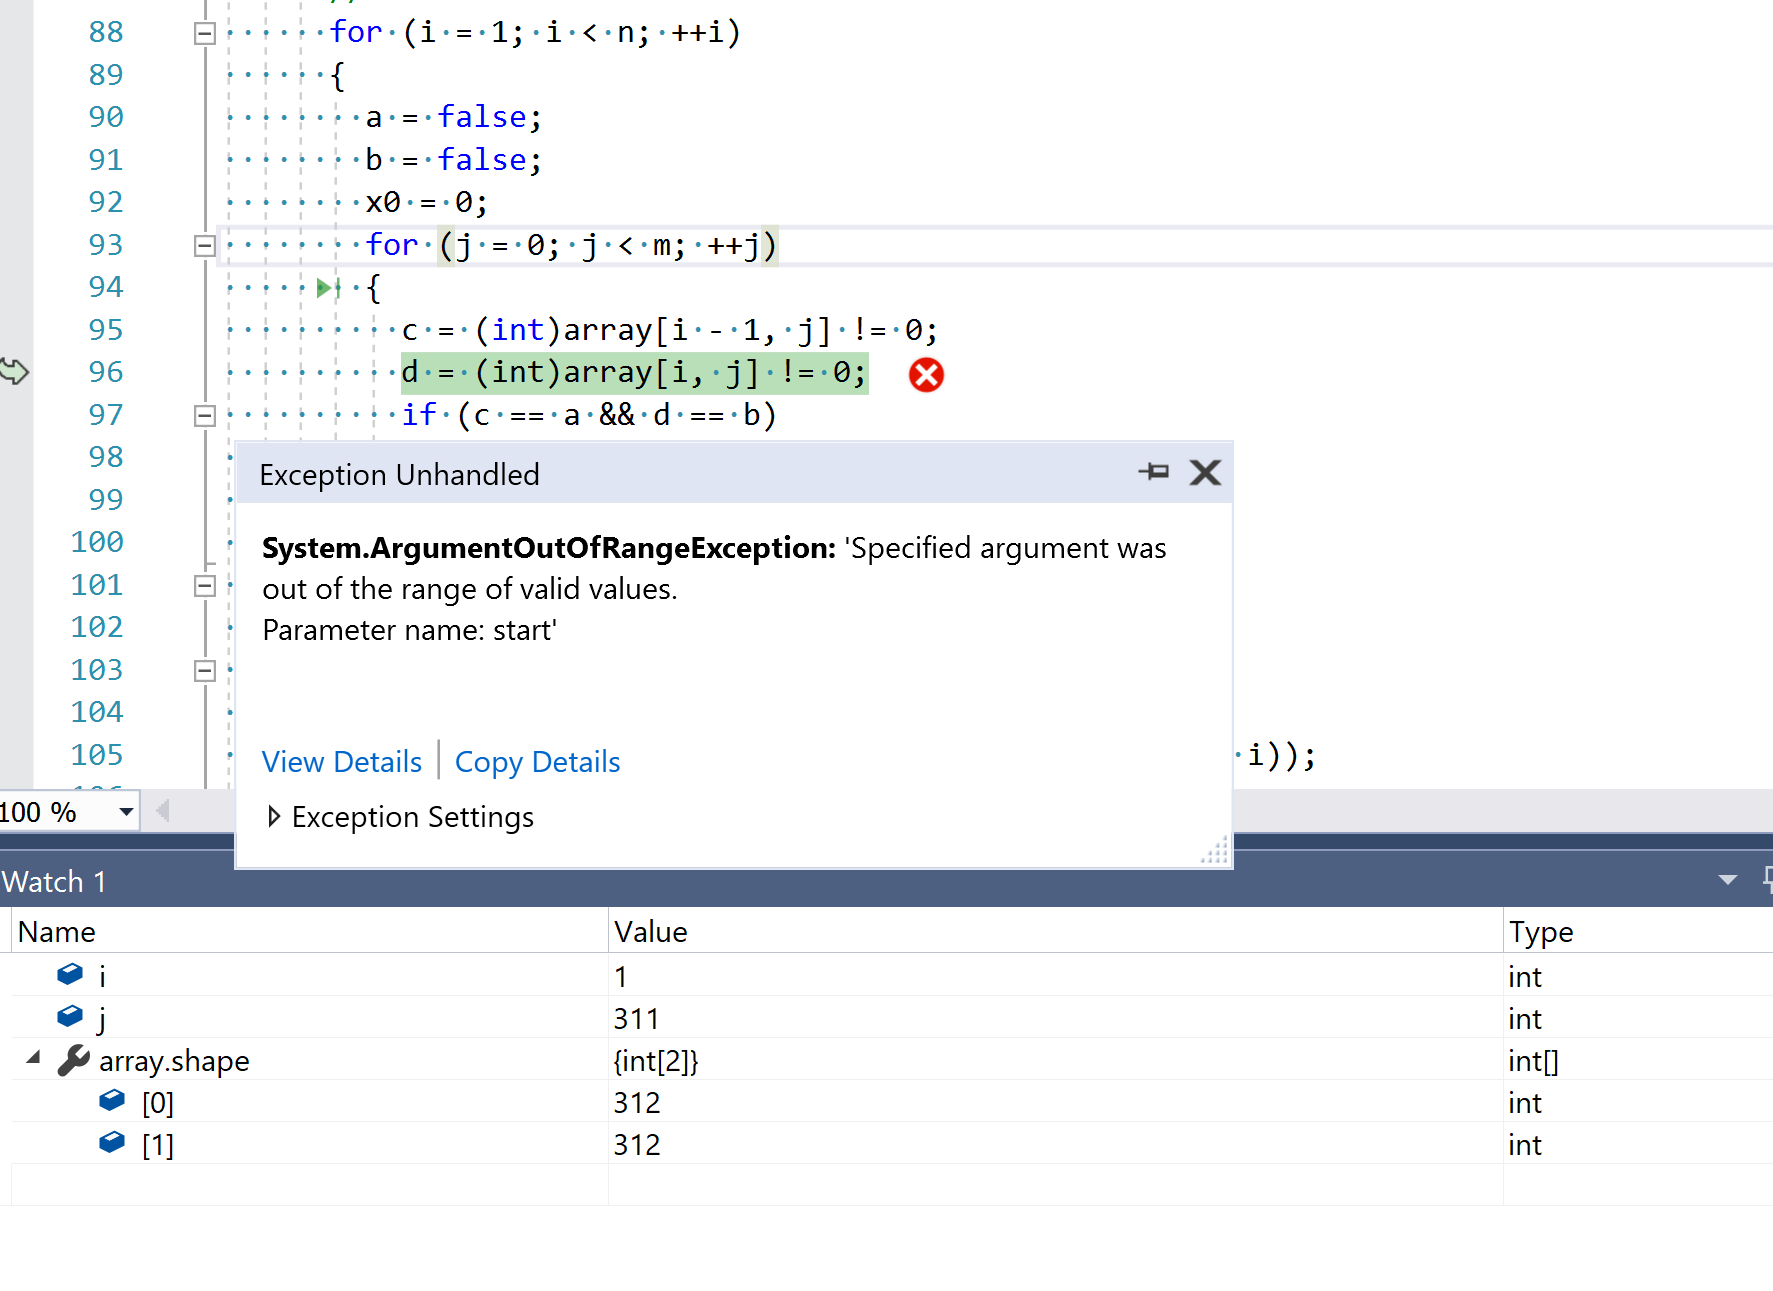Click the Watch 1 panel title
This screenshot has width=1773, height=1291.
54,882
